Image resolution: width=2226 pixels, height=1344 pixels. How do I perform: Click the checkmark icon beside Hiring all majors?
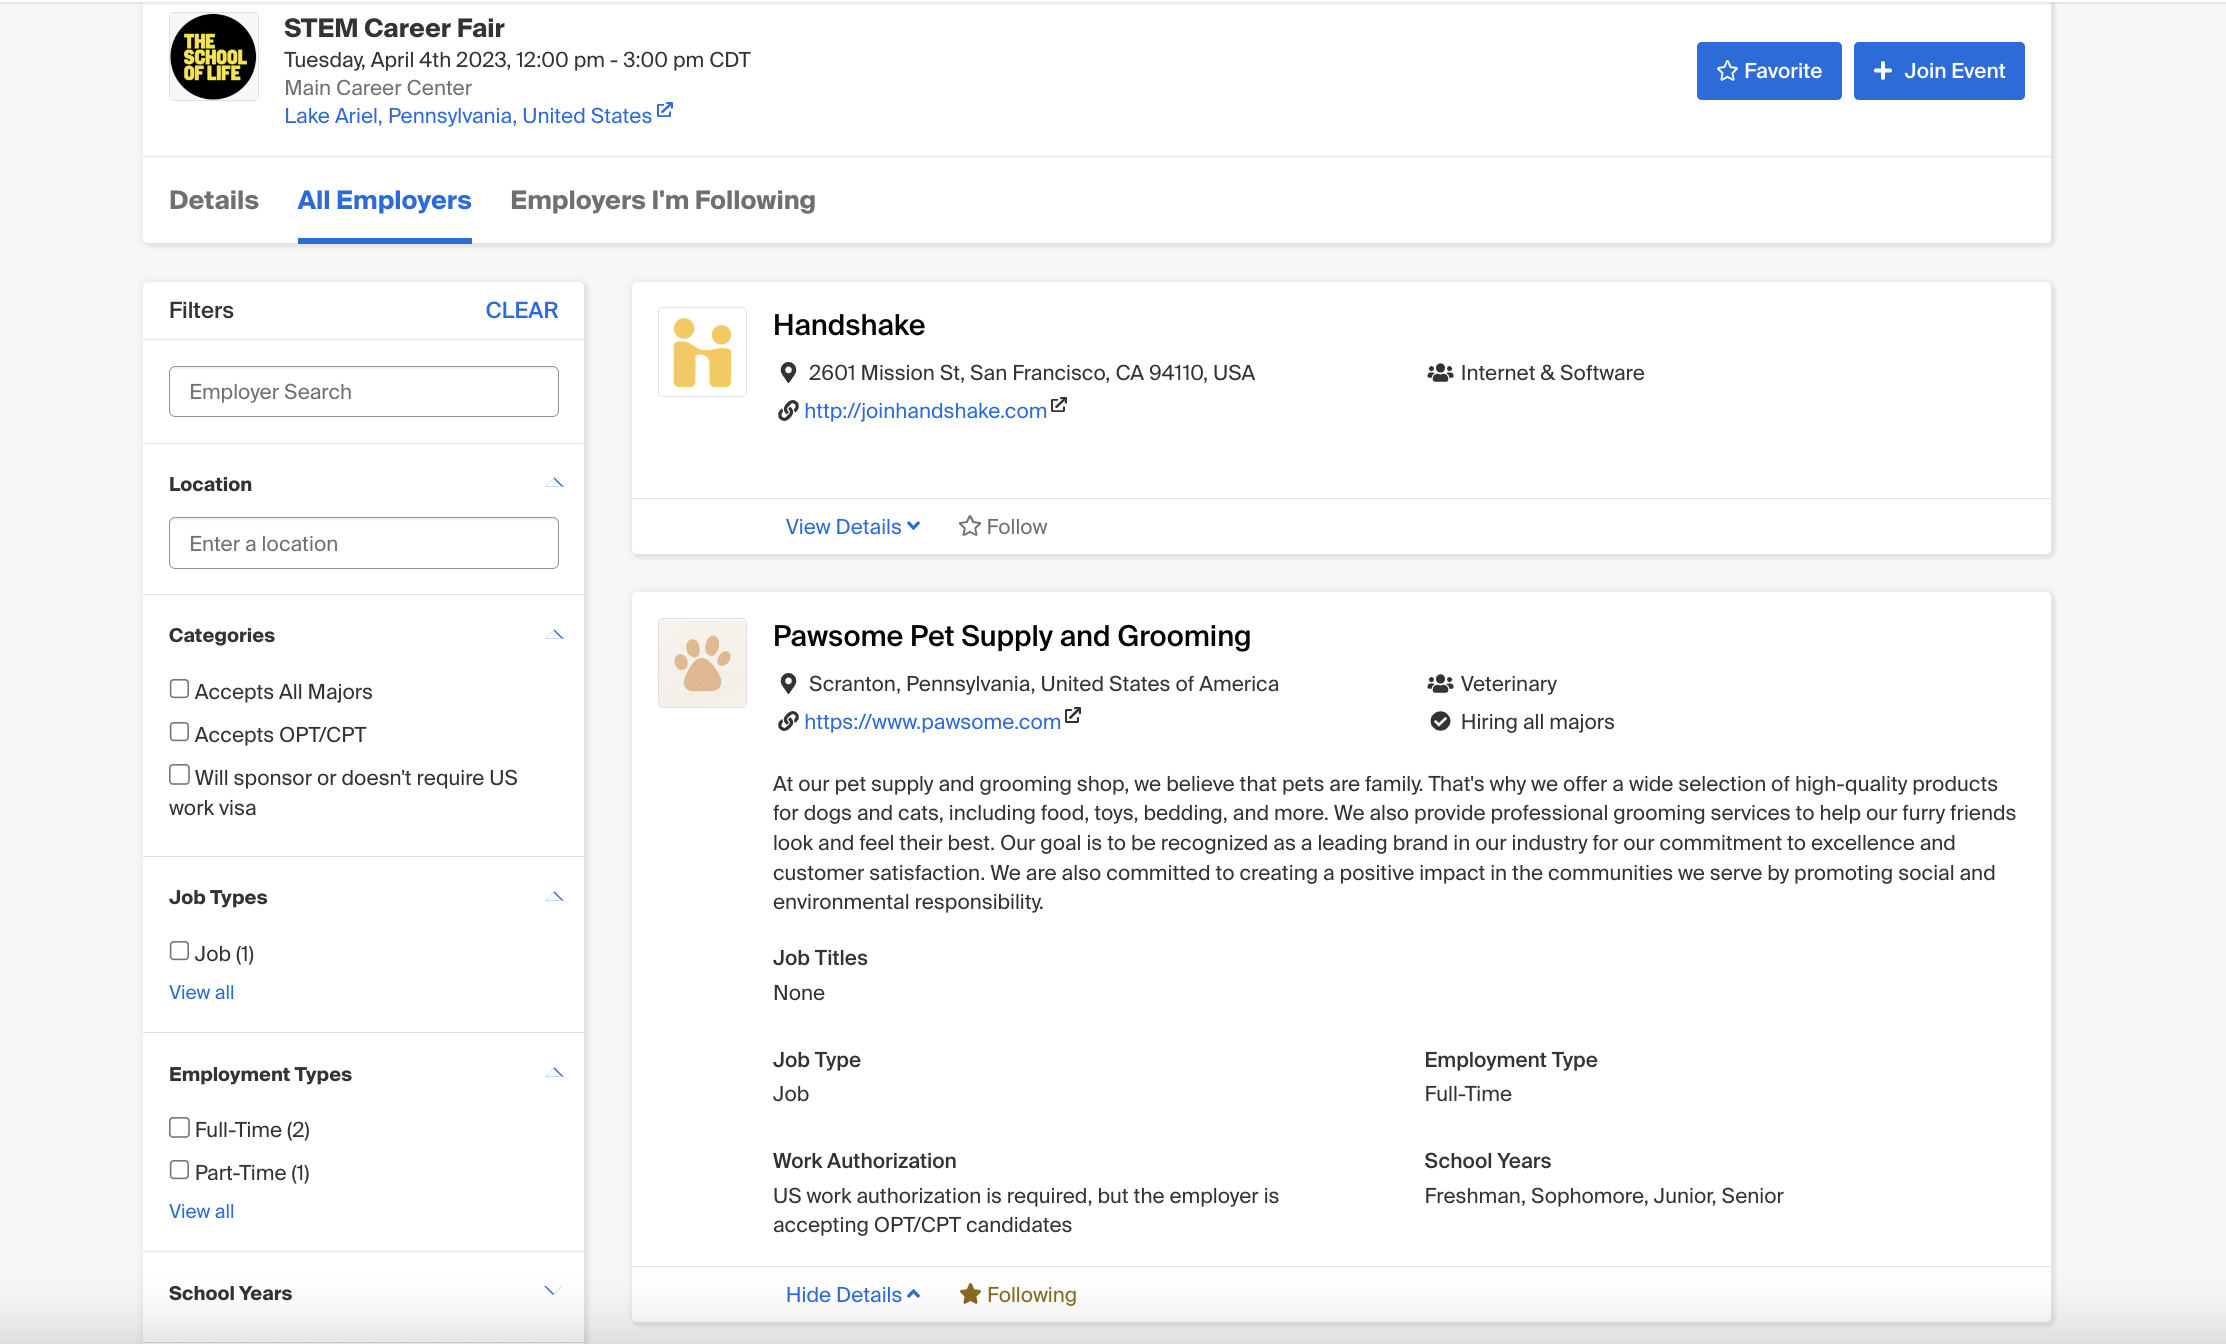1440,722
